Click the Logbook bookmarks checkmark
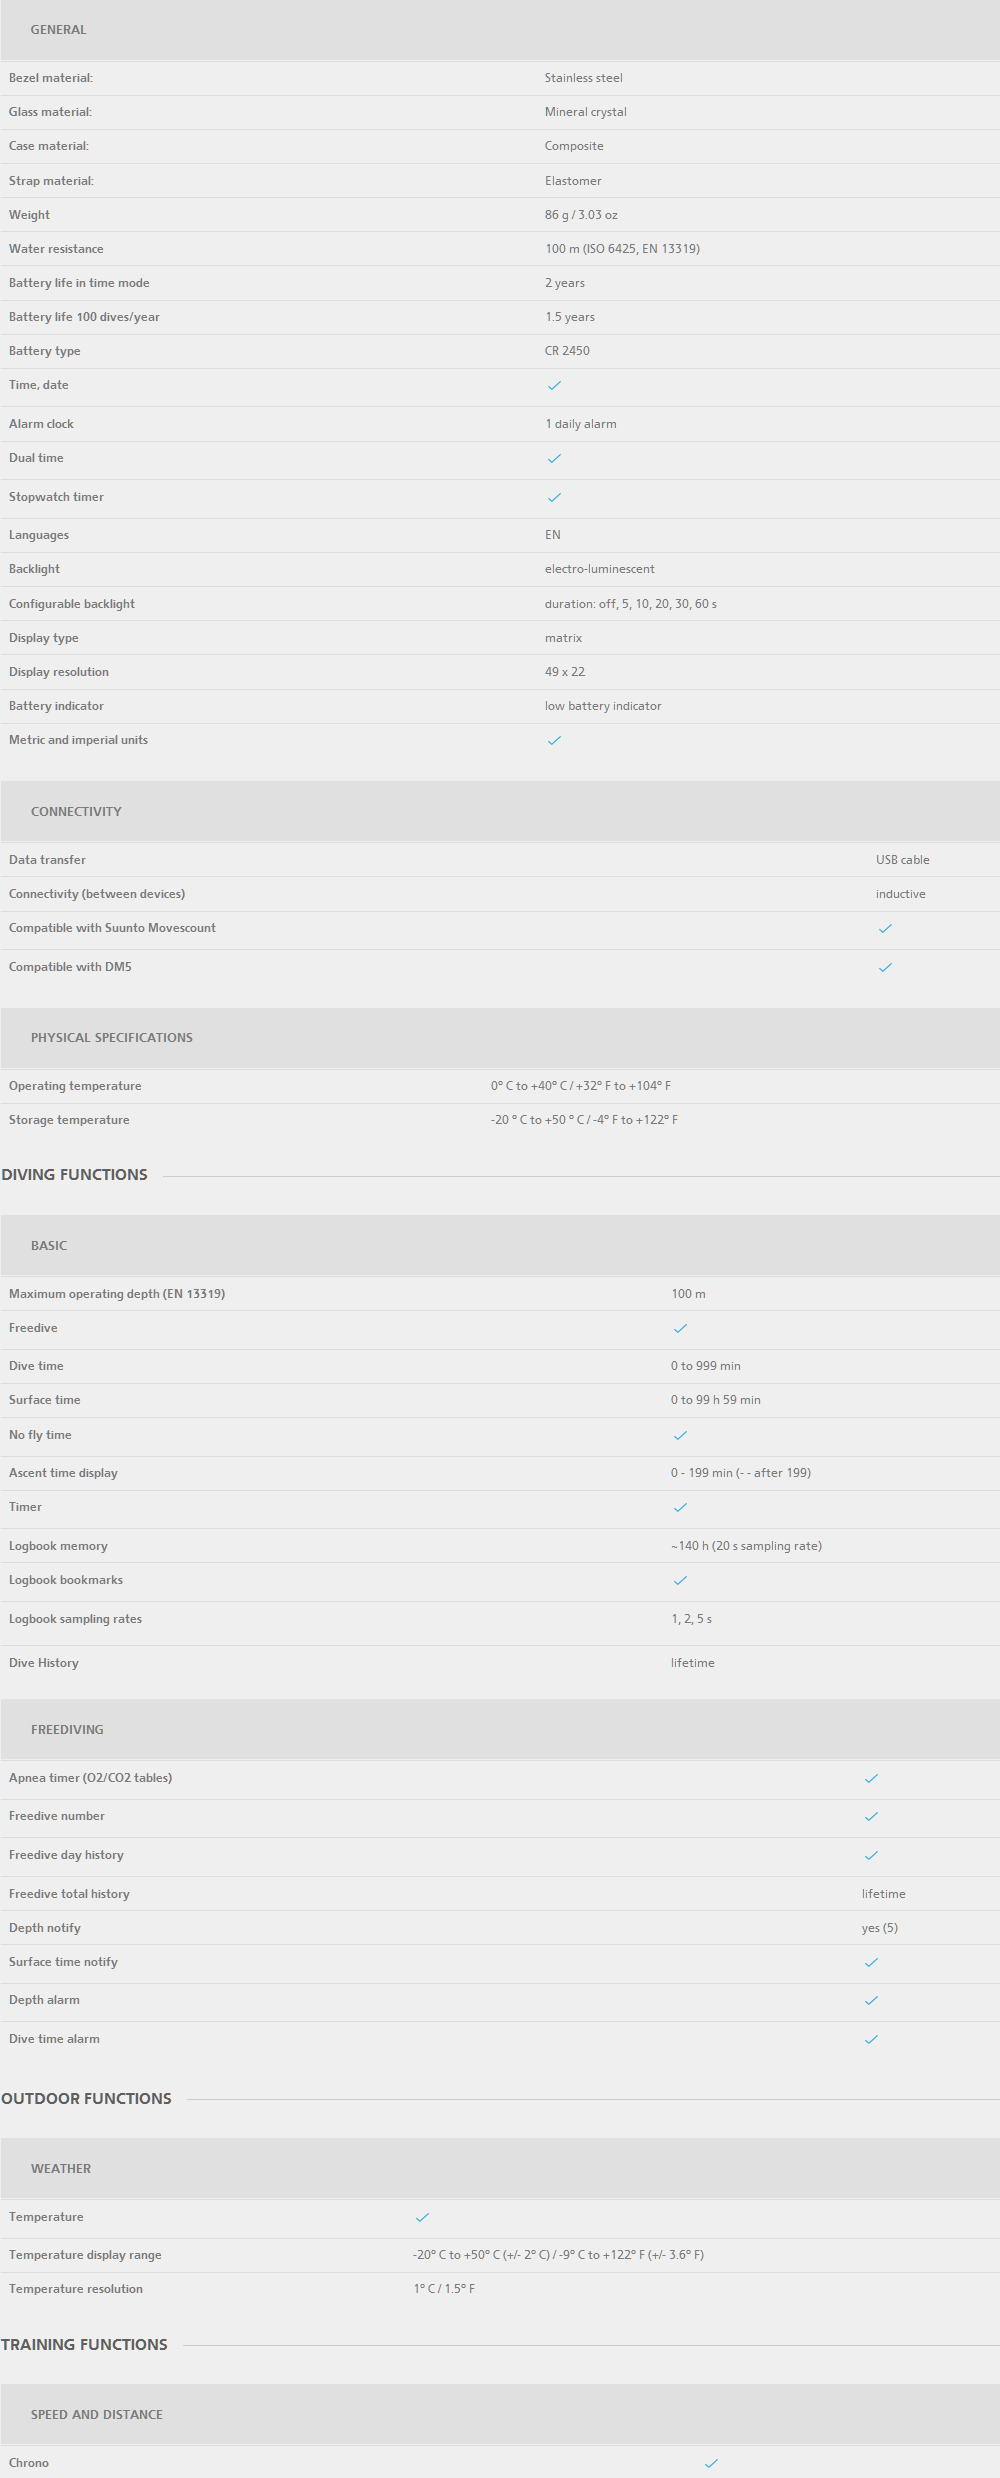 tap(680, 1580)
